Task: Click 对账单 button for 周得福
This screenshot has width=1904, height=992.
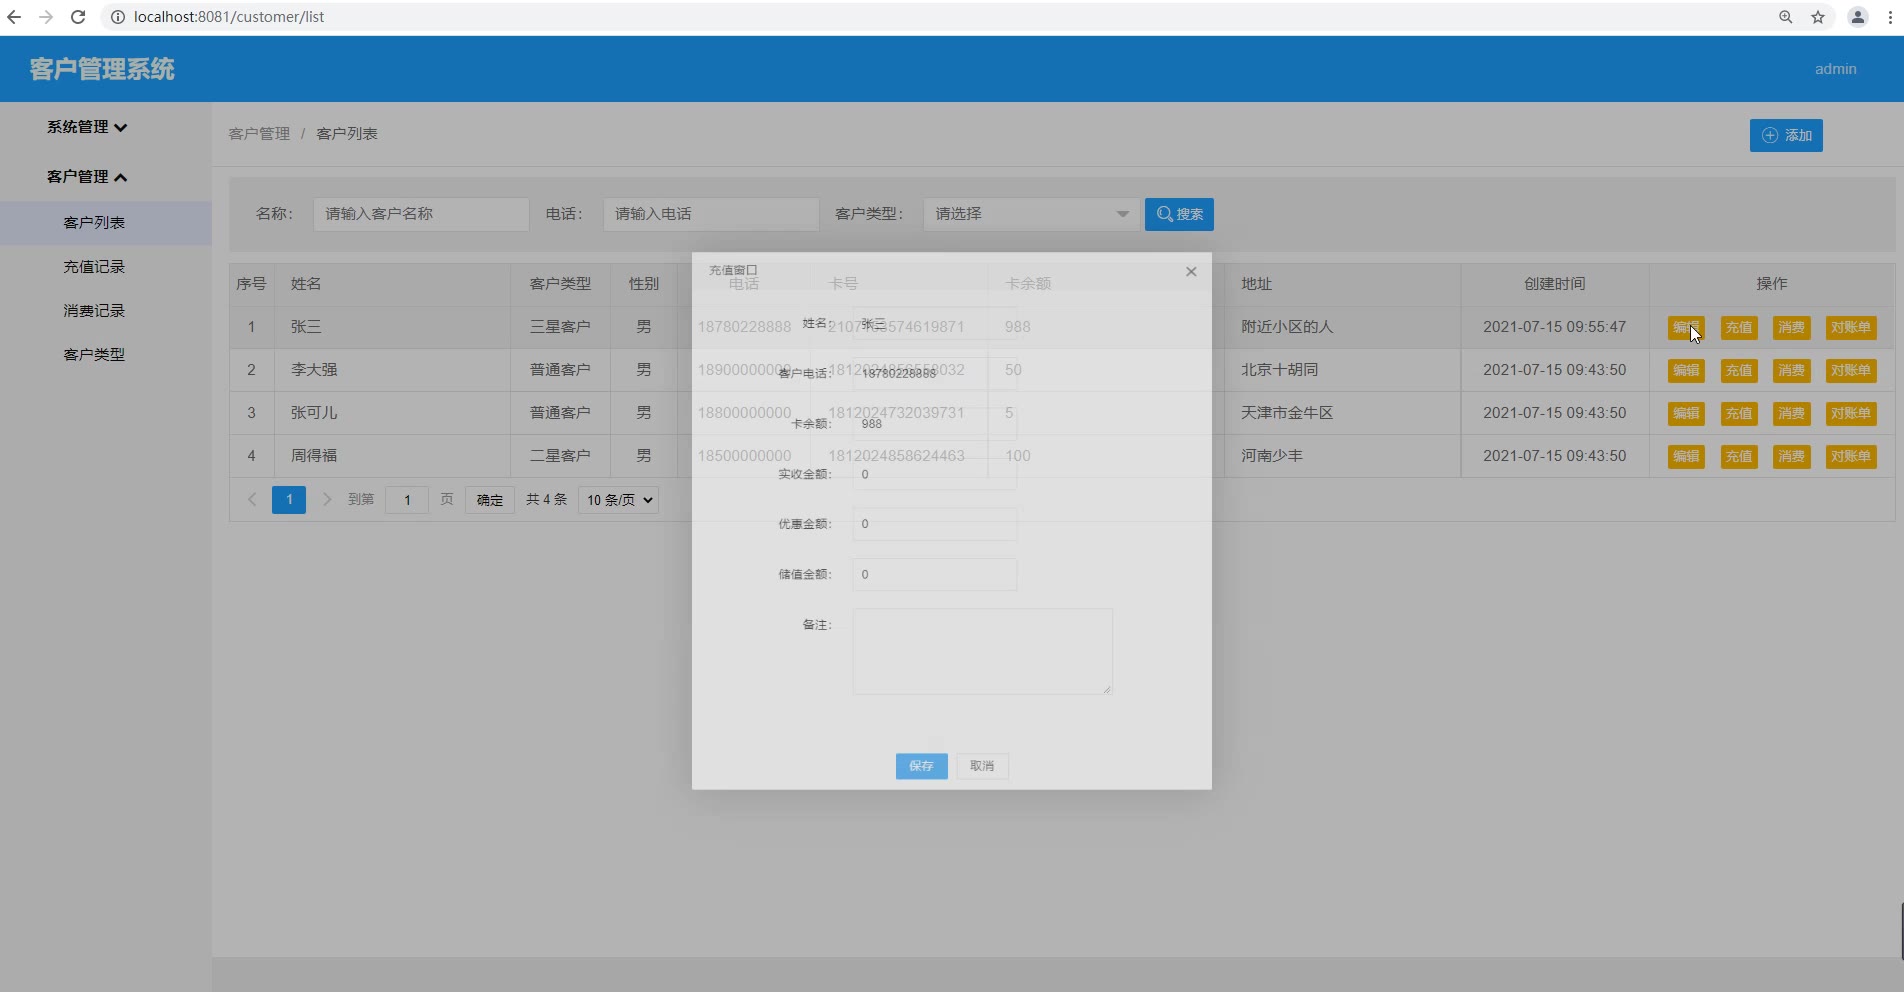Action: (1850, 456)
